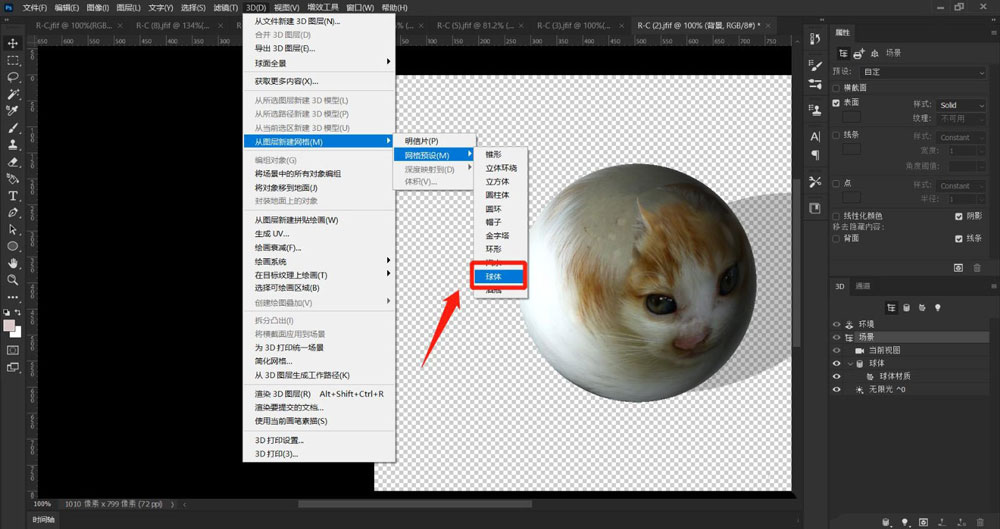Viewport: 1000px width, 529px height.
Task: Select the Clone Stamp tool
Action: [x=12, y=145]
